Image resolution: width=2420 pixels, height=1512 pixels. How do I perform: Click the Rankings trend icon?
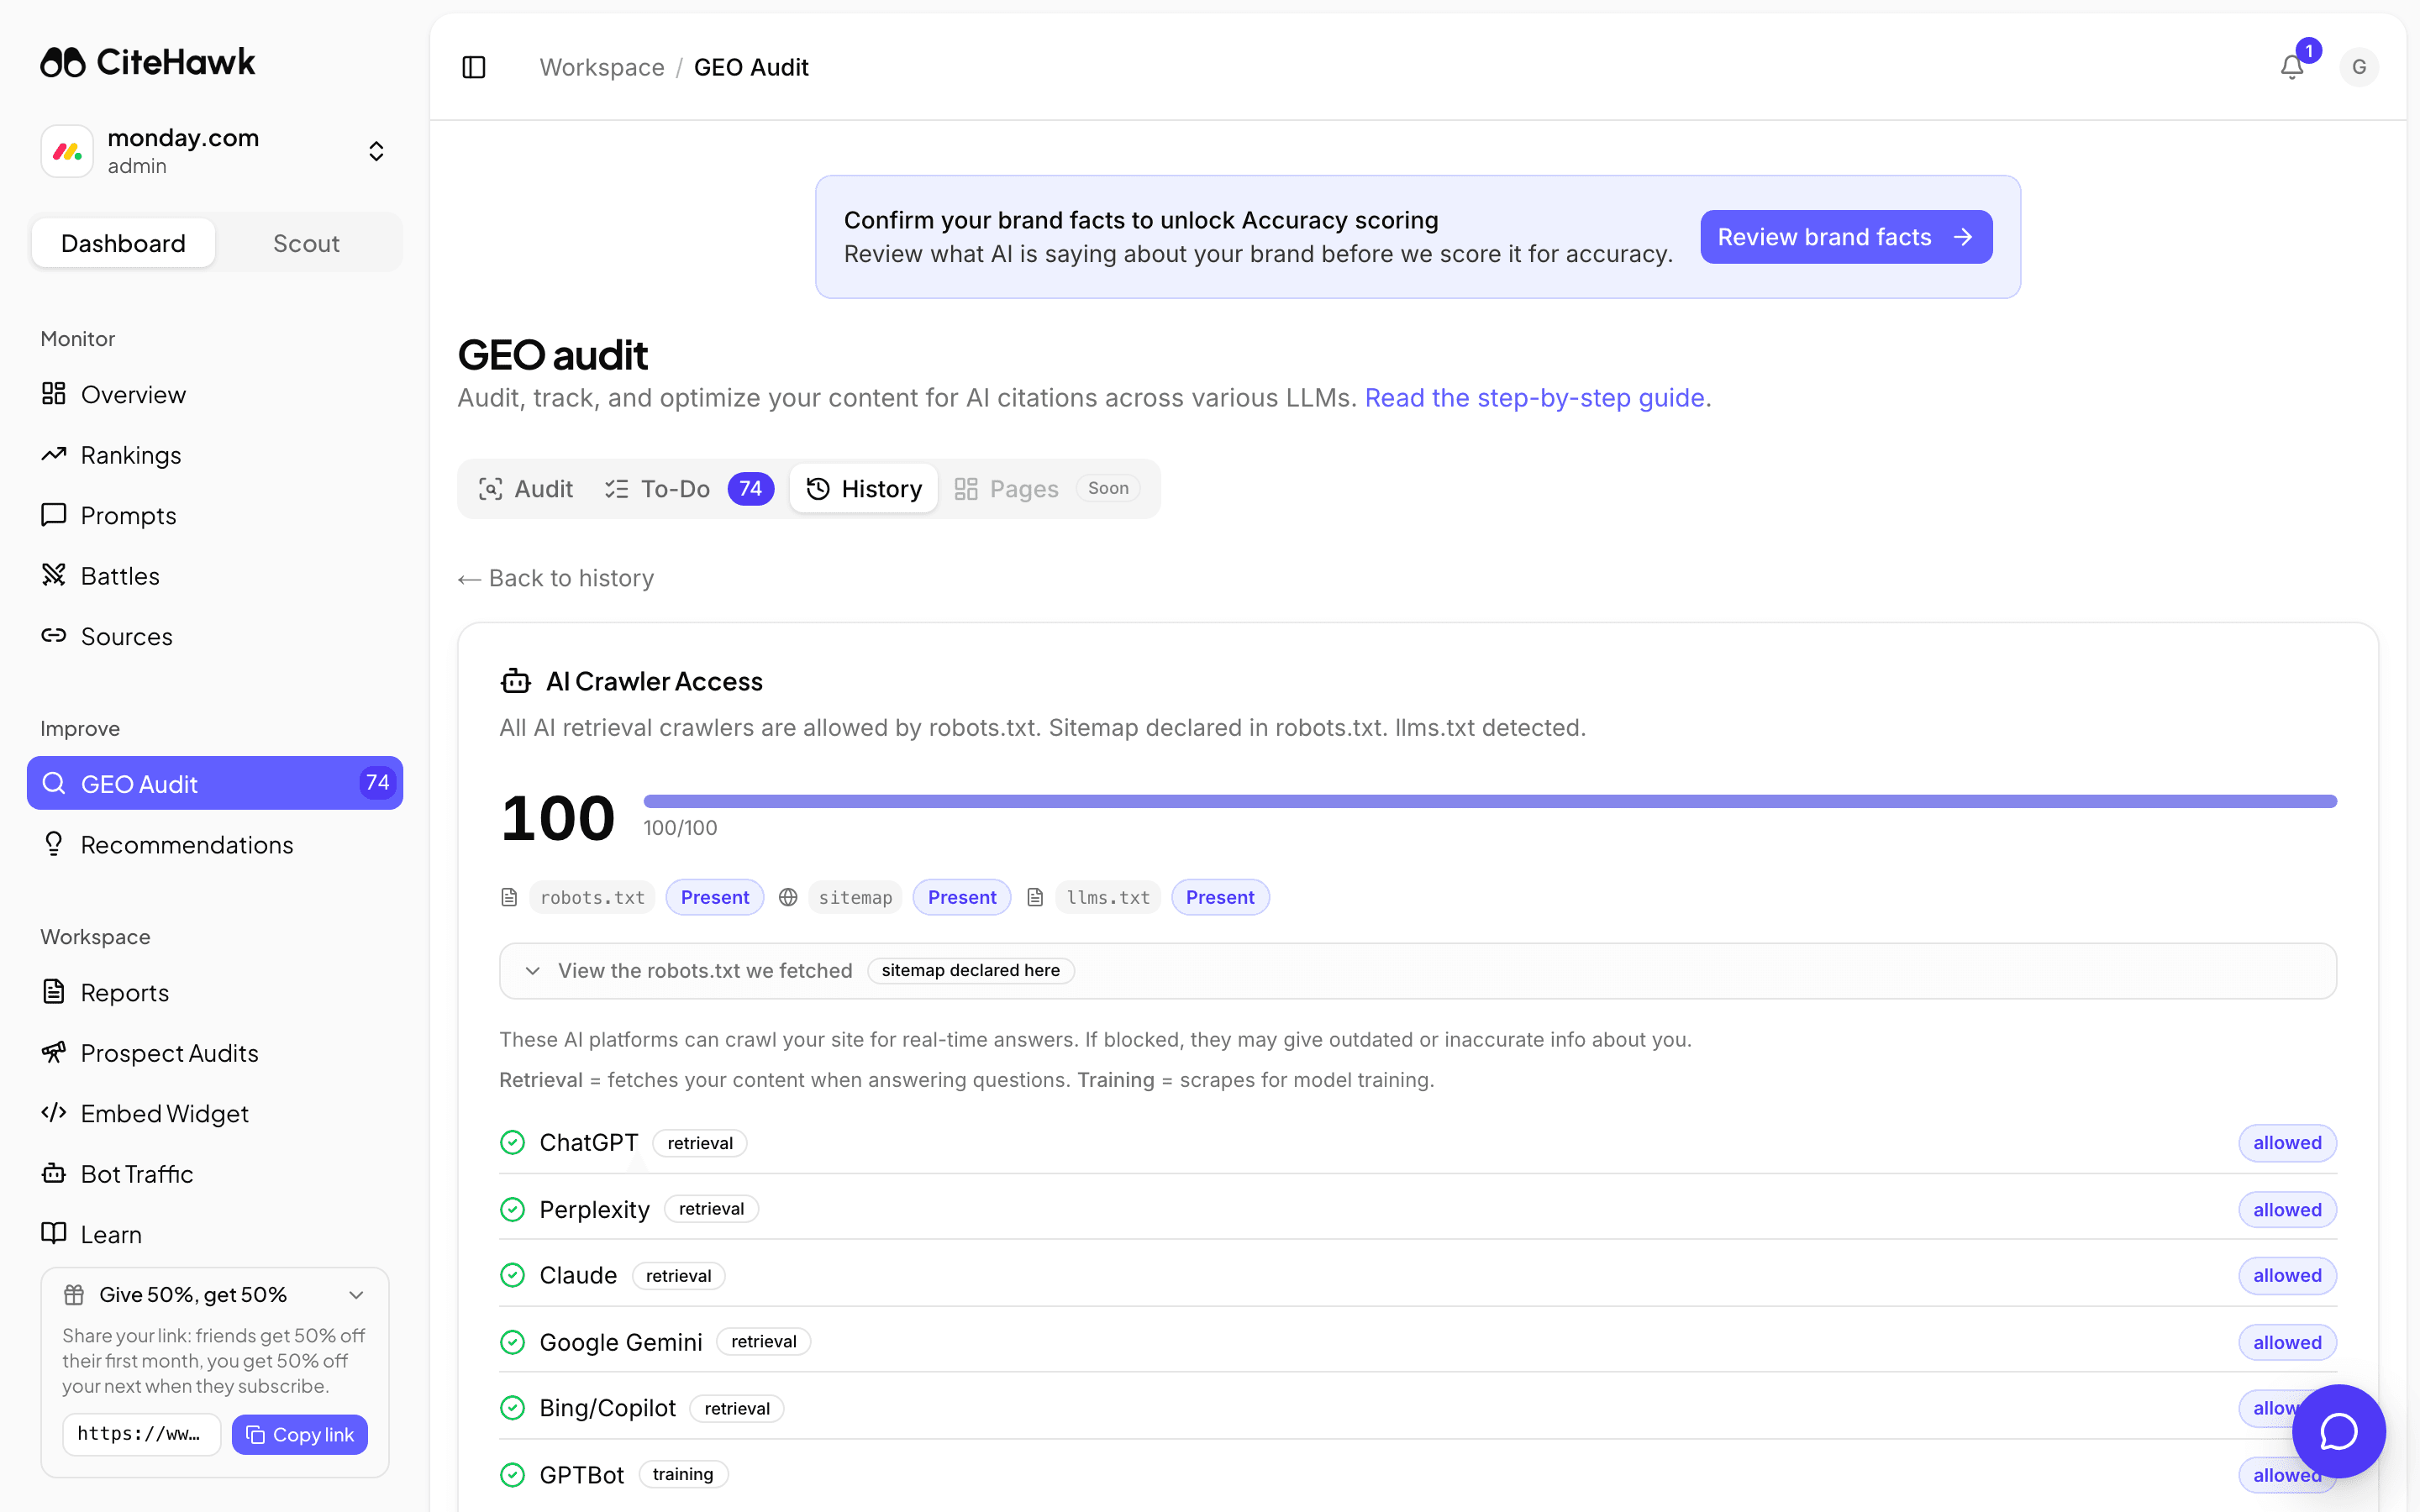tap(54, 454)
